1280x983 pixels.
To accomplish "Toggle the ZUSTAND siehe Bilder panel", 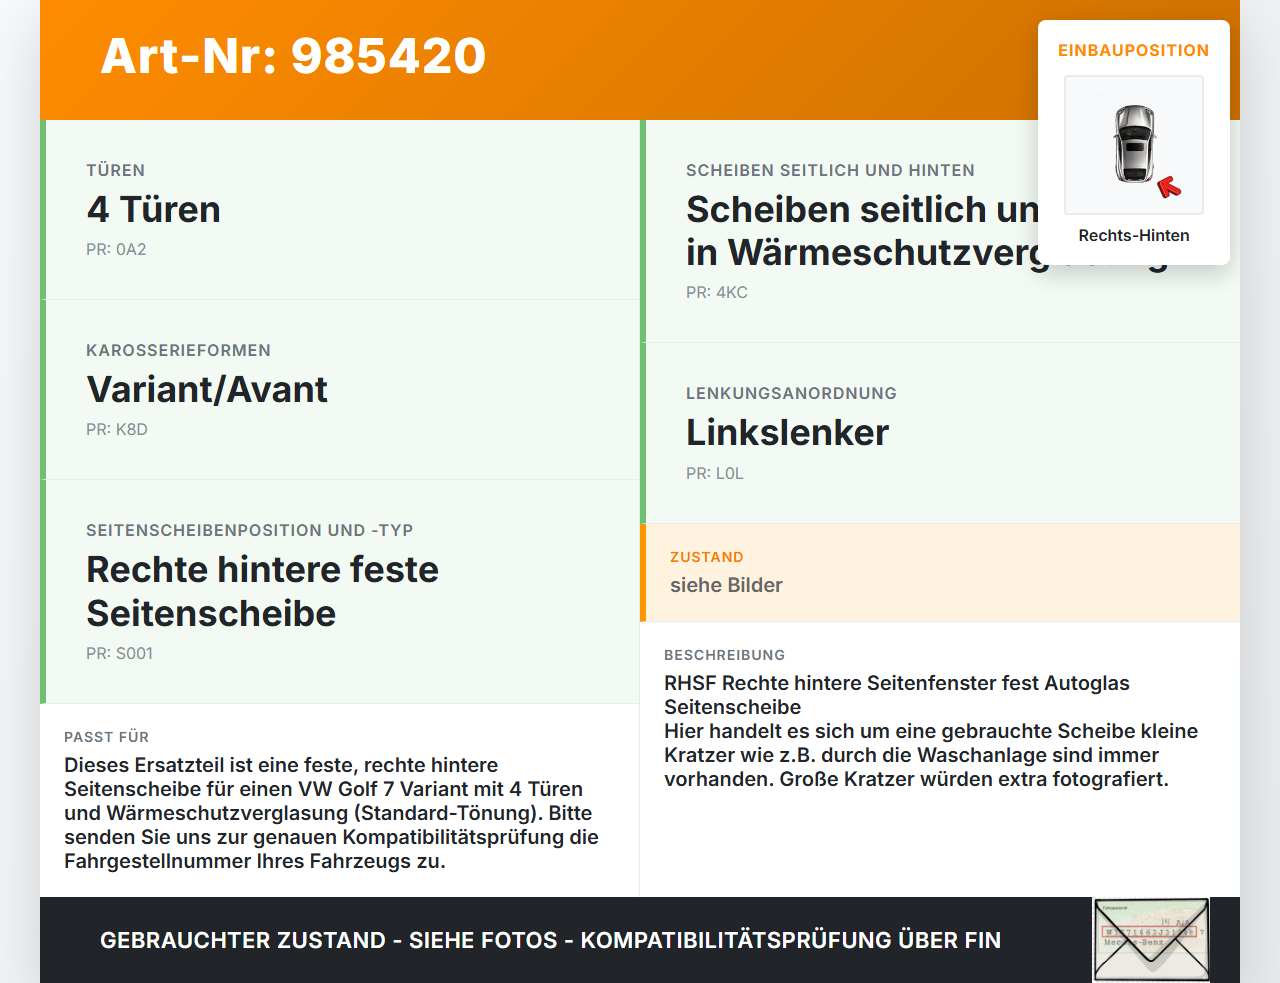I will click(x=940, y=572).
